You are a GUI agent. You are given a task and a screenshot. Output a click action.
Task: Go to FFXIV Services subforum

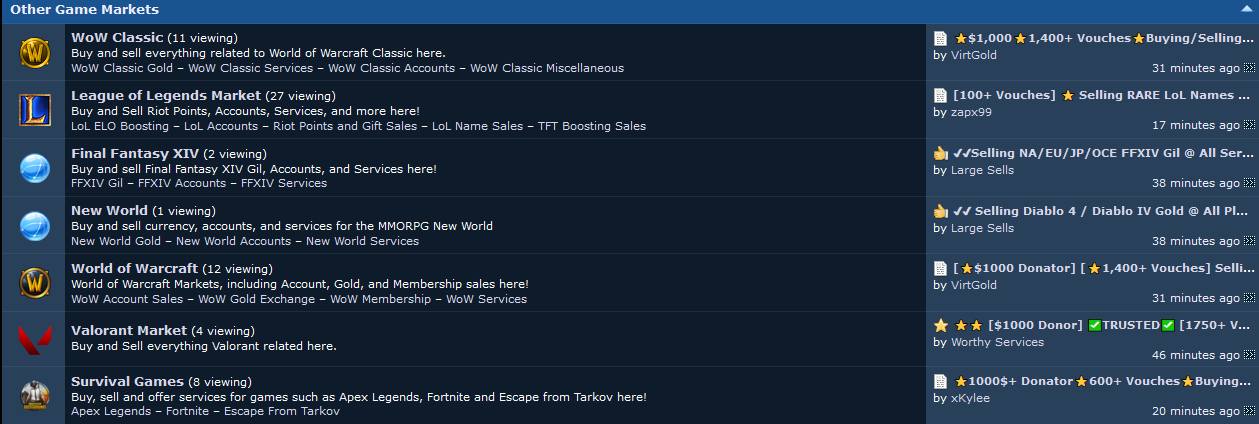pos(282,183)
